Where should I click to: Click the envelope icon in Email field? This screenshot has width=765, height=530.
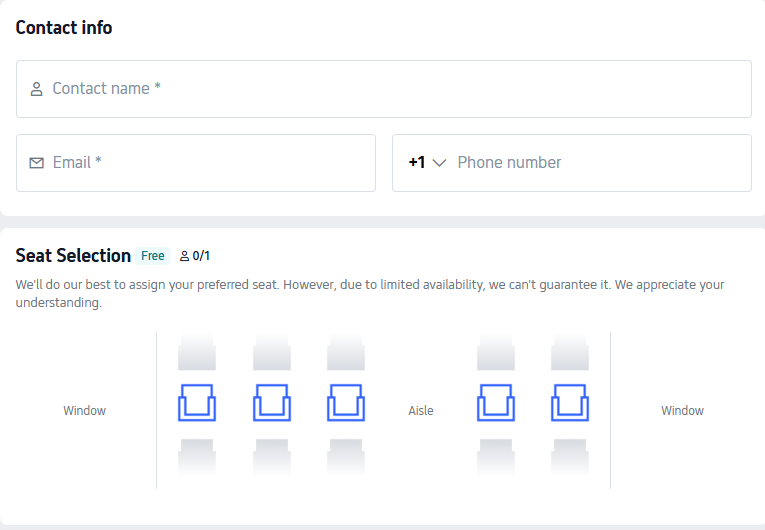pyautogui.click(x=37, y=163)
